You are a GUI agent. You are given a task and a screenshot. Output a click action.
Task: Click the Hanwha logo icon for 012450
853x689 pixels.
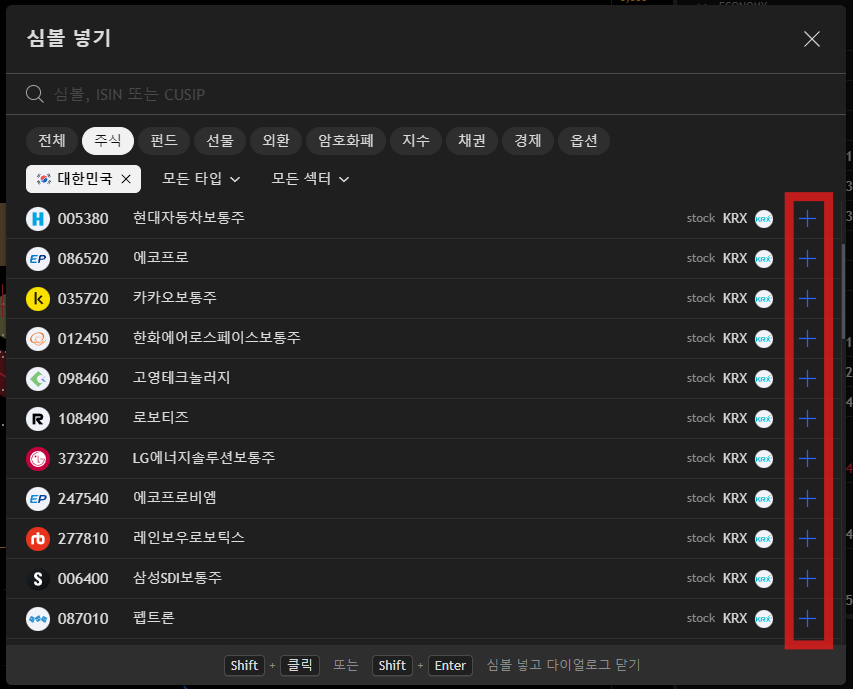pos(38,339)
